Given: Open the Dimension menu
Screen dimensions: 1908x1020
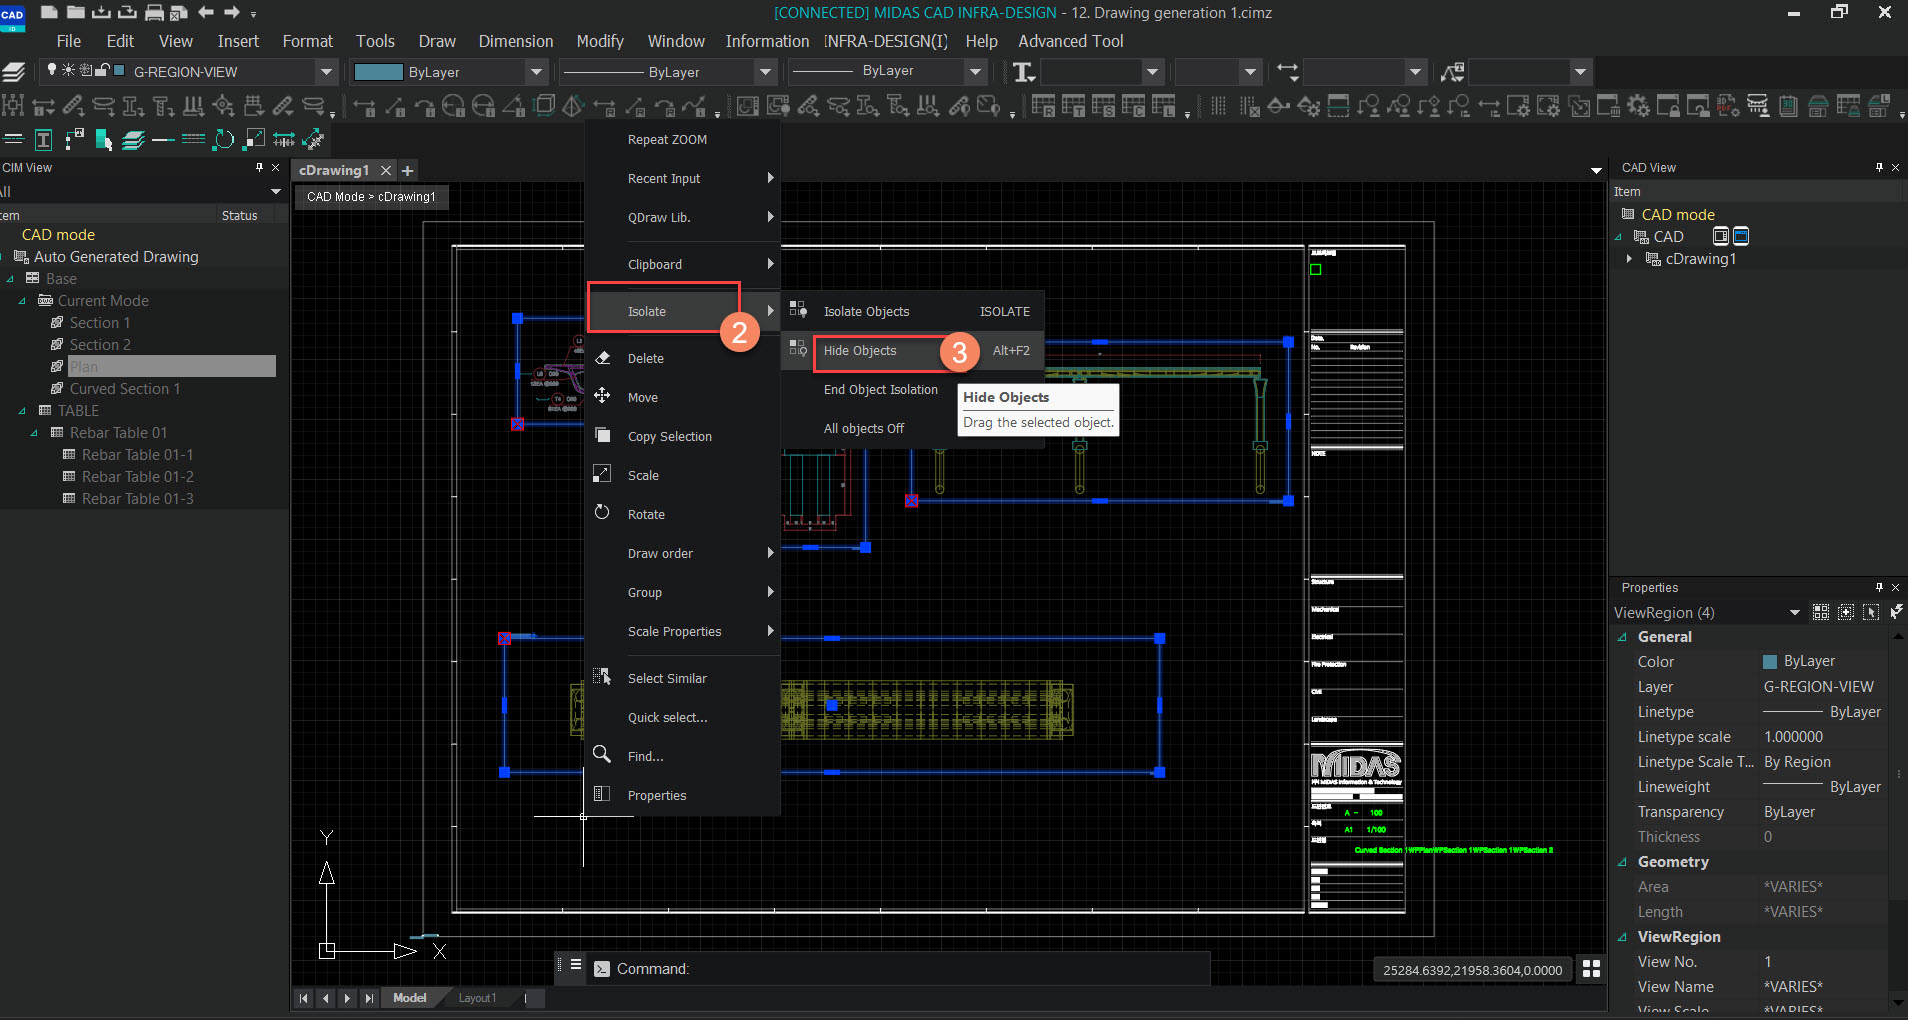Looking at the screenshot, I should tap(516, 41).
